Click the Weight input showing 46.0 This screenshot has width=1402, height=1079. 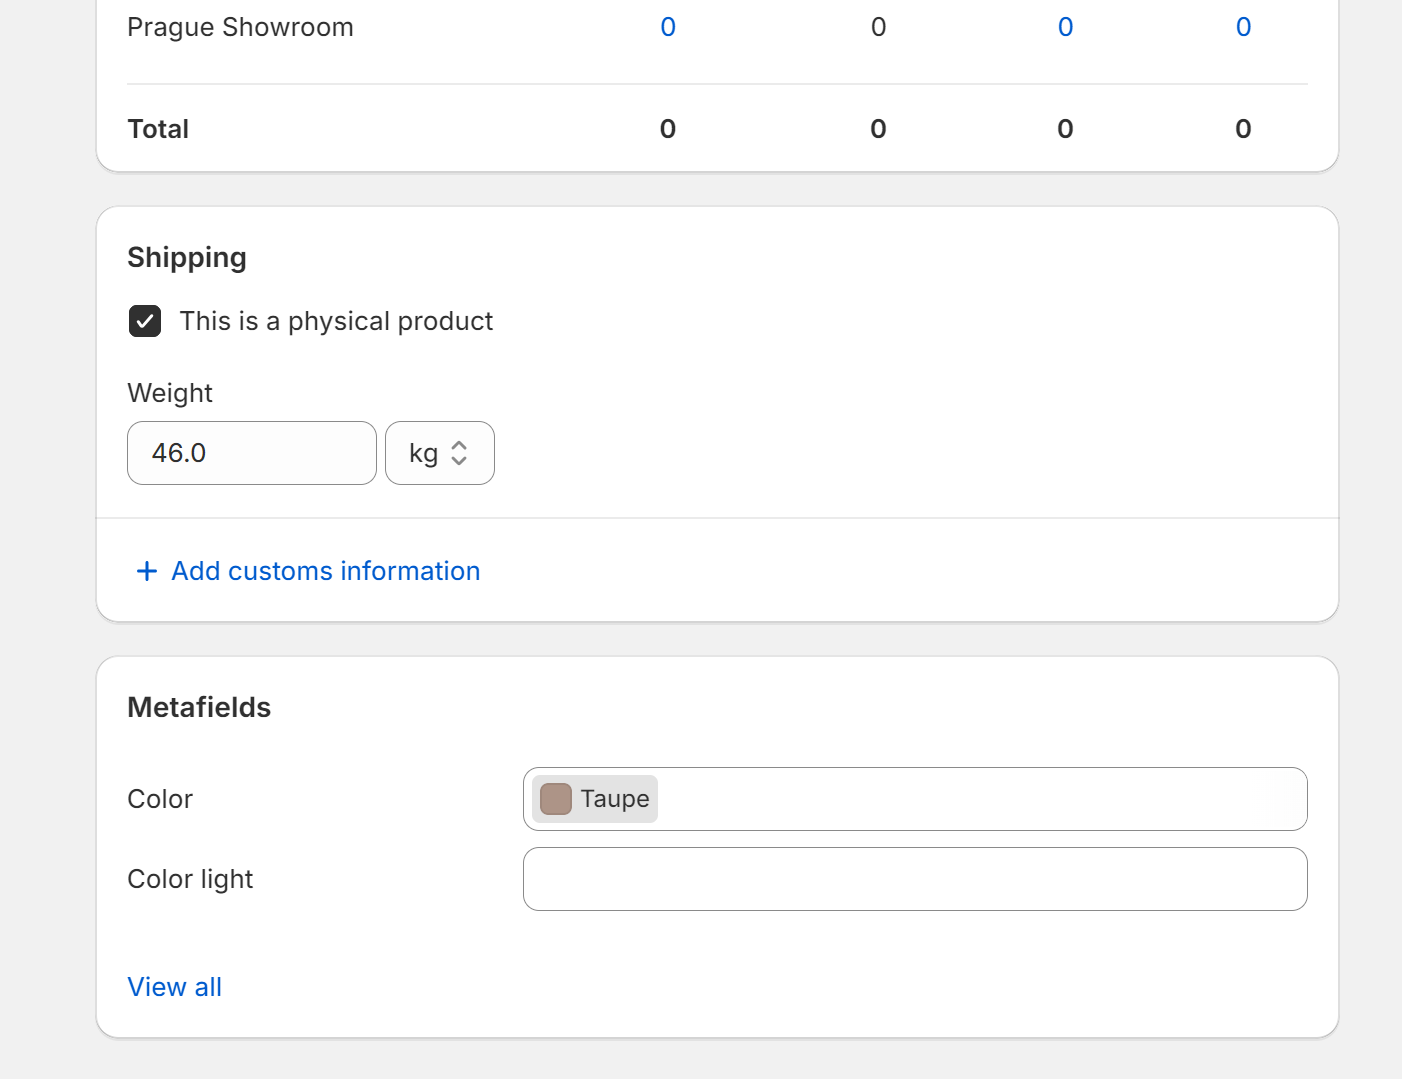(251, 453)
